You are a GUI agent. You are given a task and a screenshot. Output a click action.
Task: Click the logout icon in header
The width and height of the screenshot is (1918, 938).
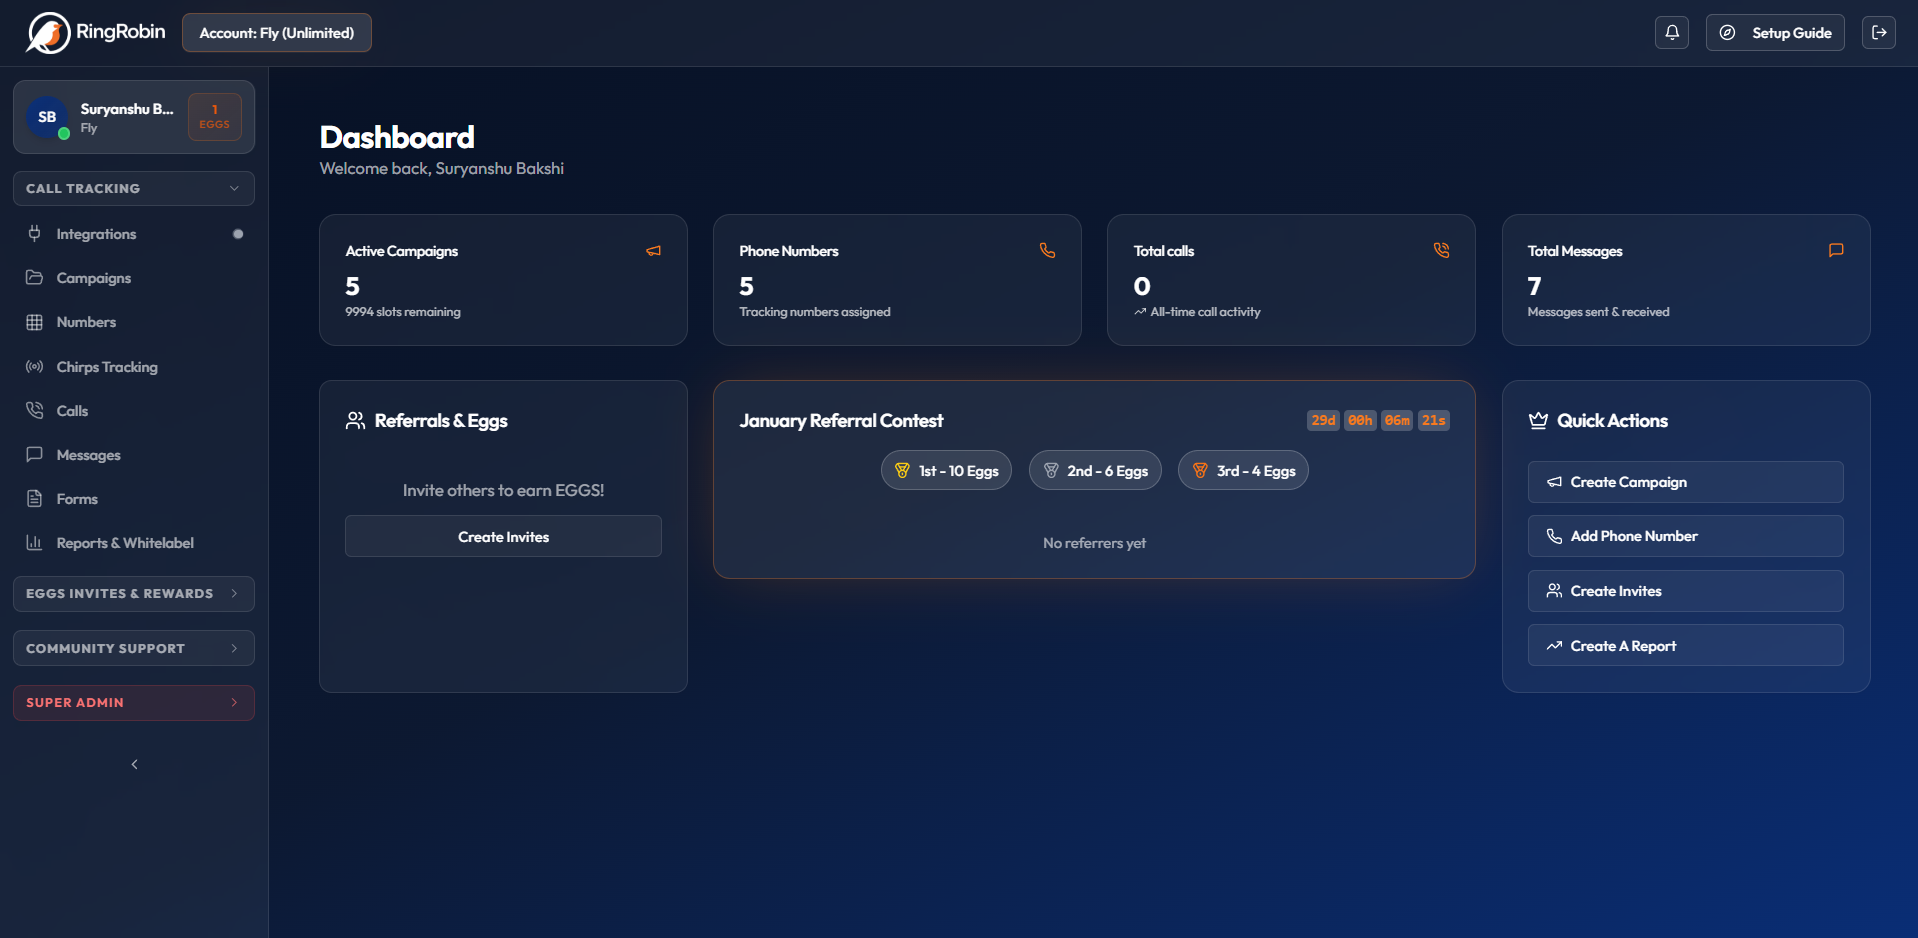1878,33
